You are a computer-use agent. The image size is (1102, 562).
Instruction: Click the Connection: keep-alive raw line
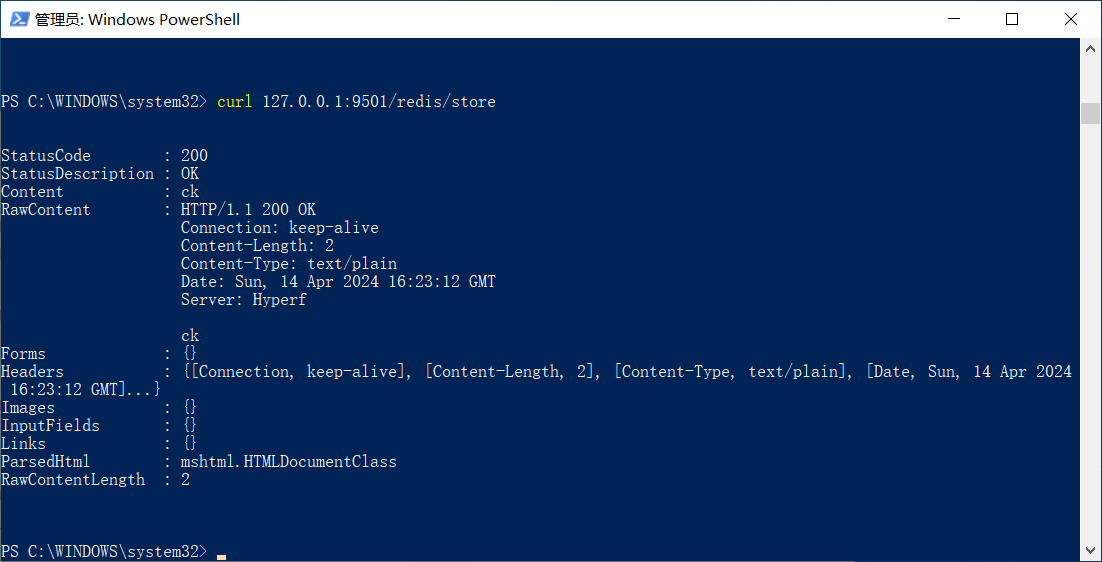[280, 228]
